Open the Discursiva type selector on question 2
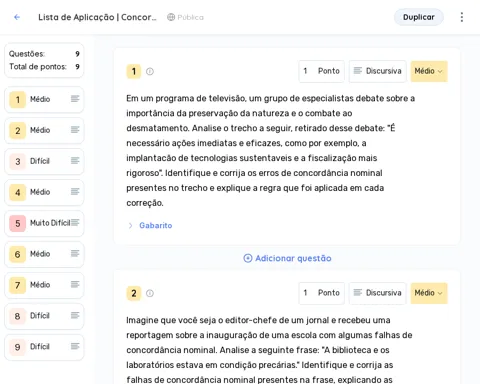Image resolution: width=480 pixels, height=384 pixels. coord(378,293)
